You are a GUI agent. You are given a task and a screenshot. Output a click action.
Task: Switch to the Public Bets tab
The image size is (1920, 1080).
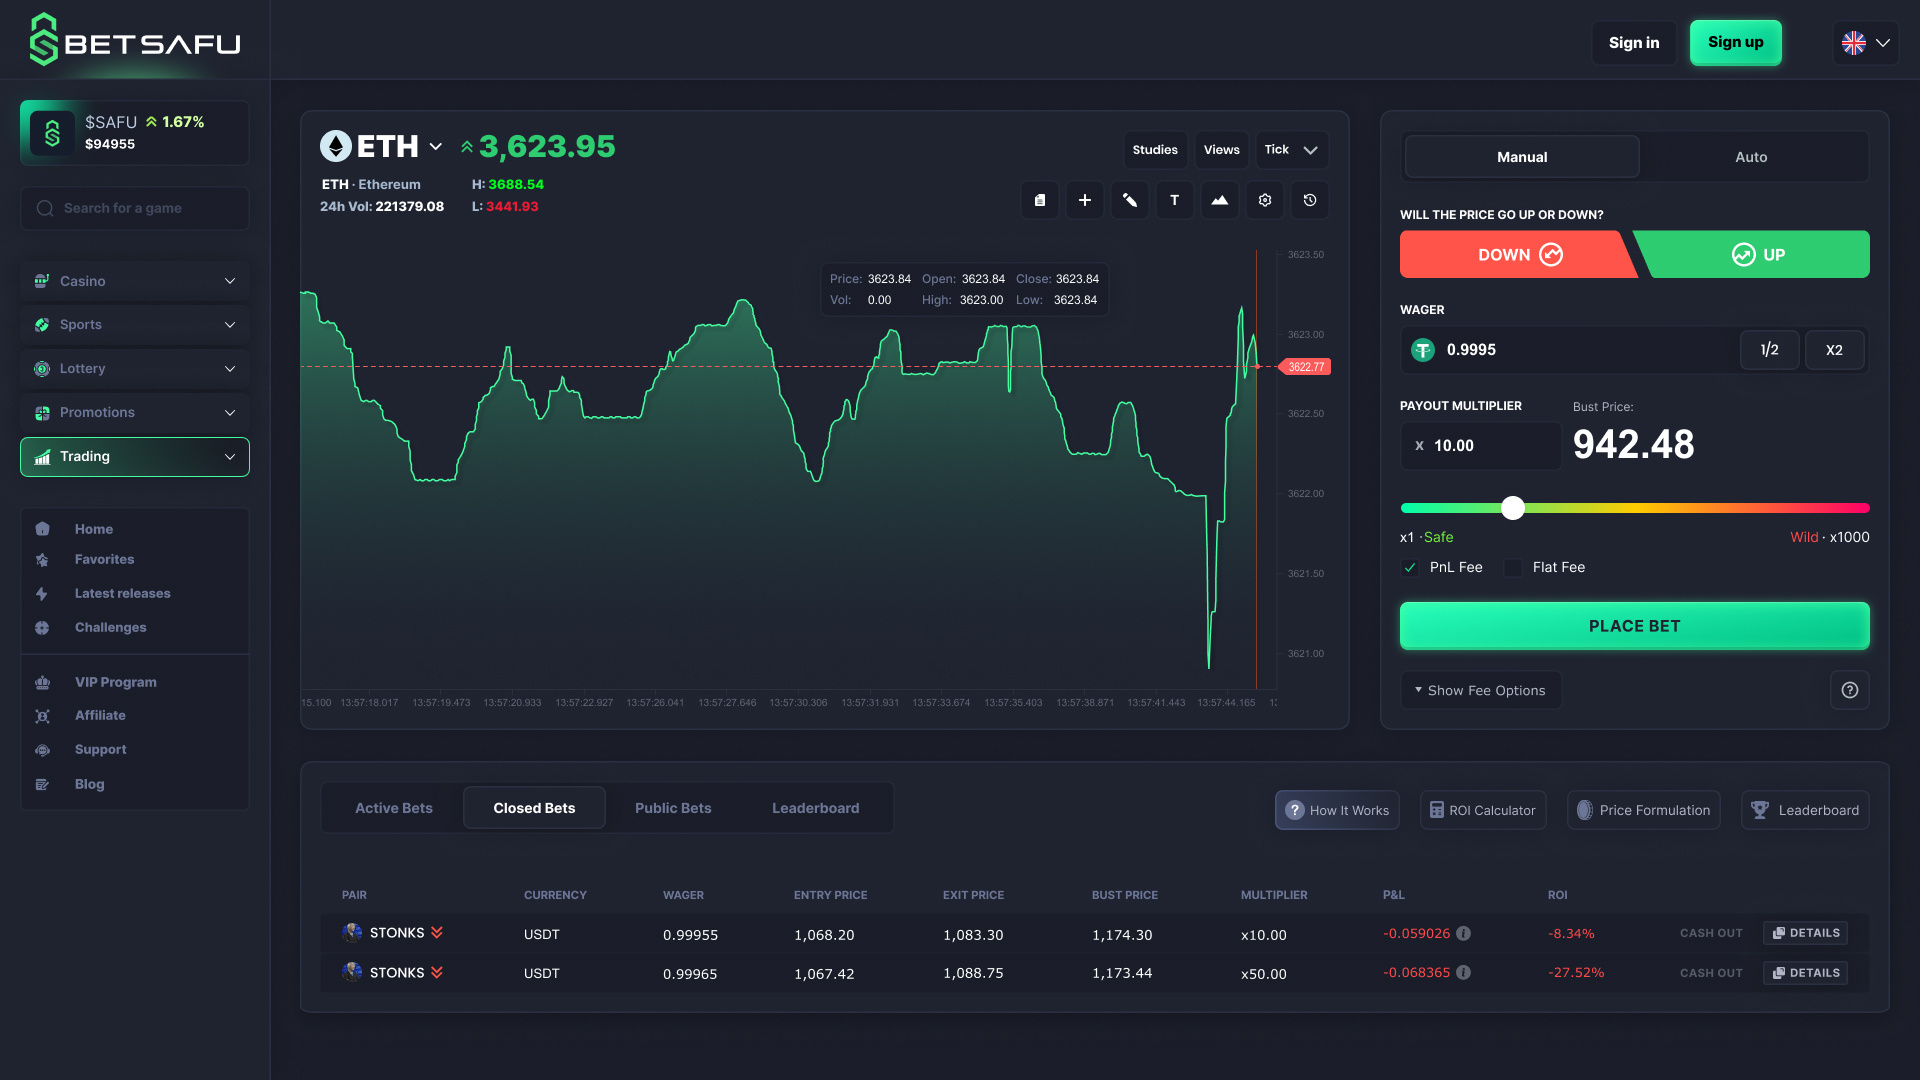click(672, 807)
